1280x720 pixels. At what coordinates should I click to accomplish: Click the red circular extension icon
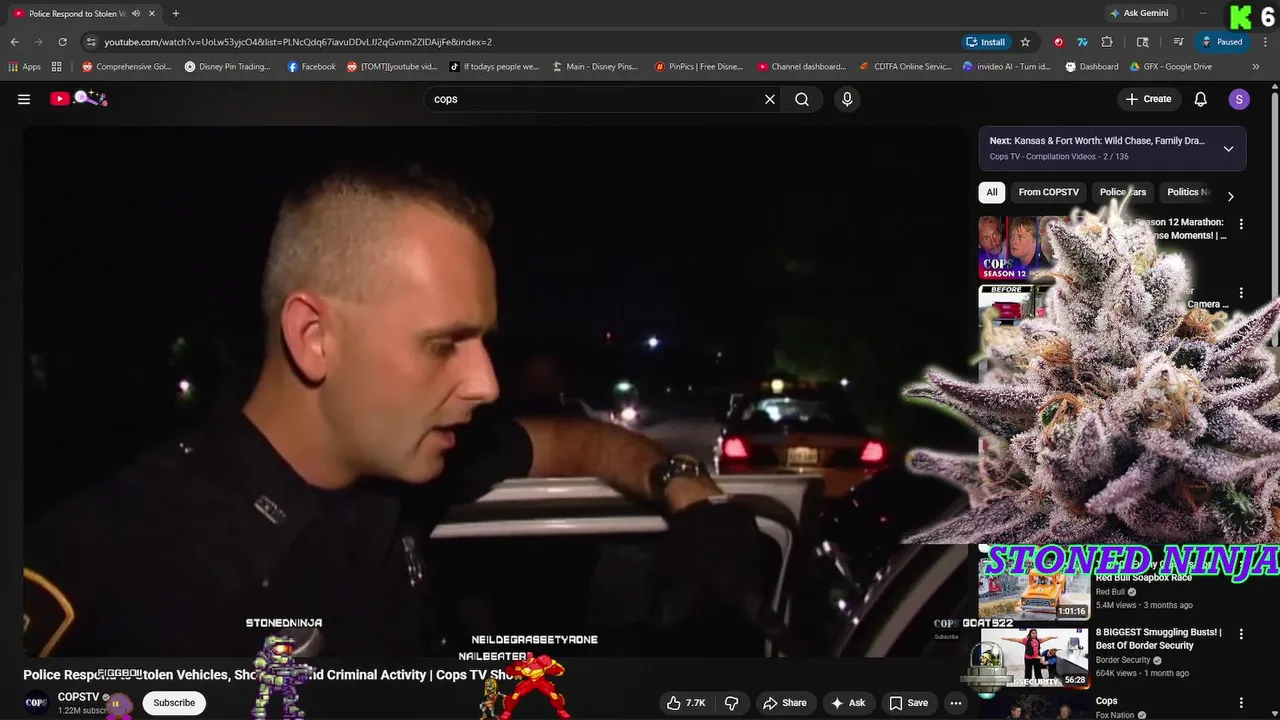pos(1059,42)
